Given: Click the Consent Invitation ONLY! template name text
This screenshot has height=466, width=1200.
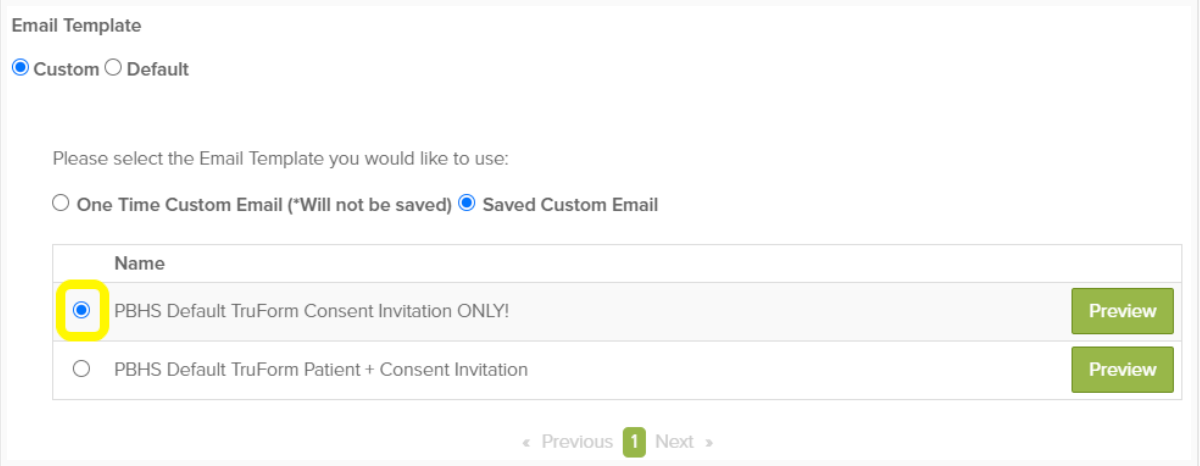Looking at the screenshot, I should [x=312, y=311].
